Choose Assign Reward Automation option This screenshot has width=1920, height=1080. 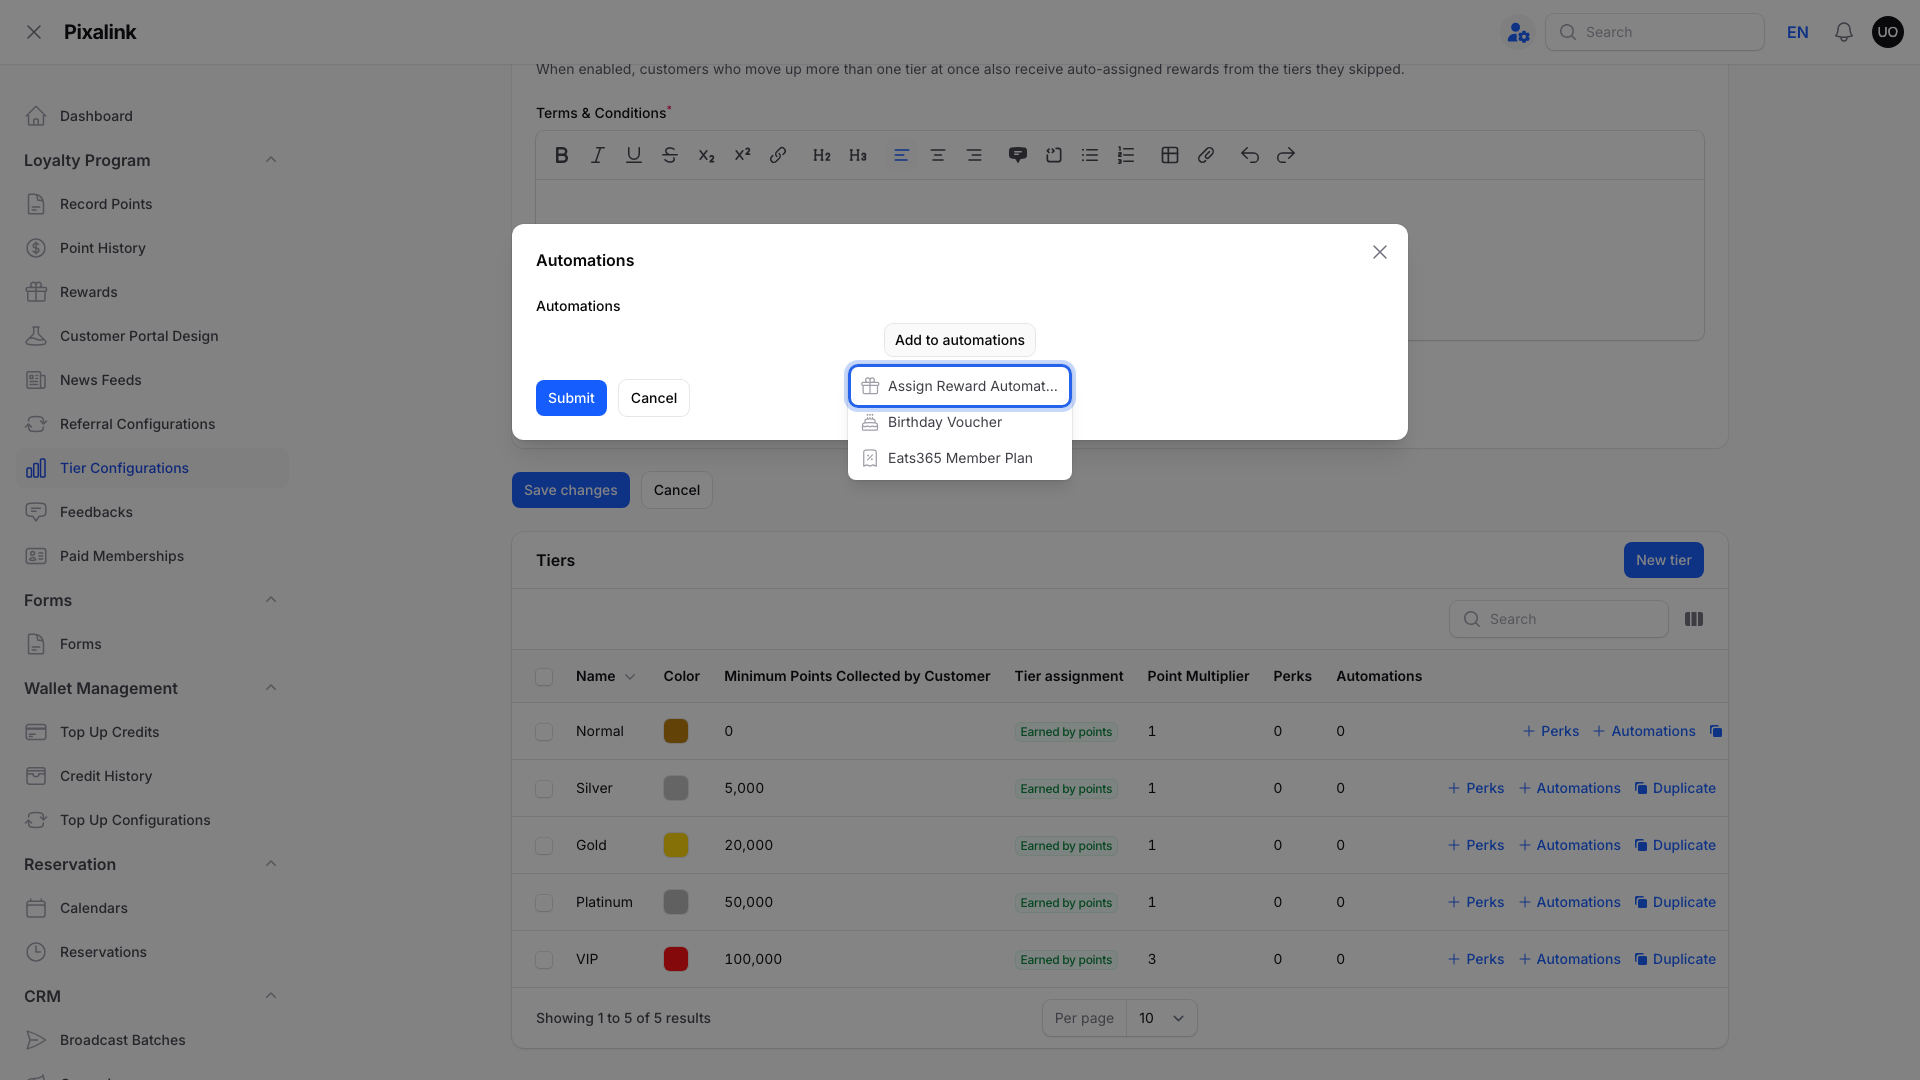960,386
